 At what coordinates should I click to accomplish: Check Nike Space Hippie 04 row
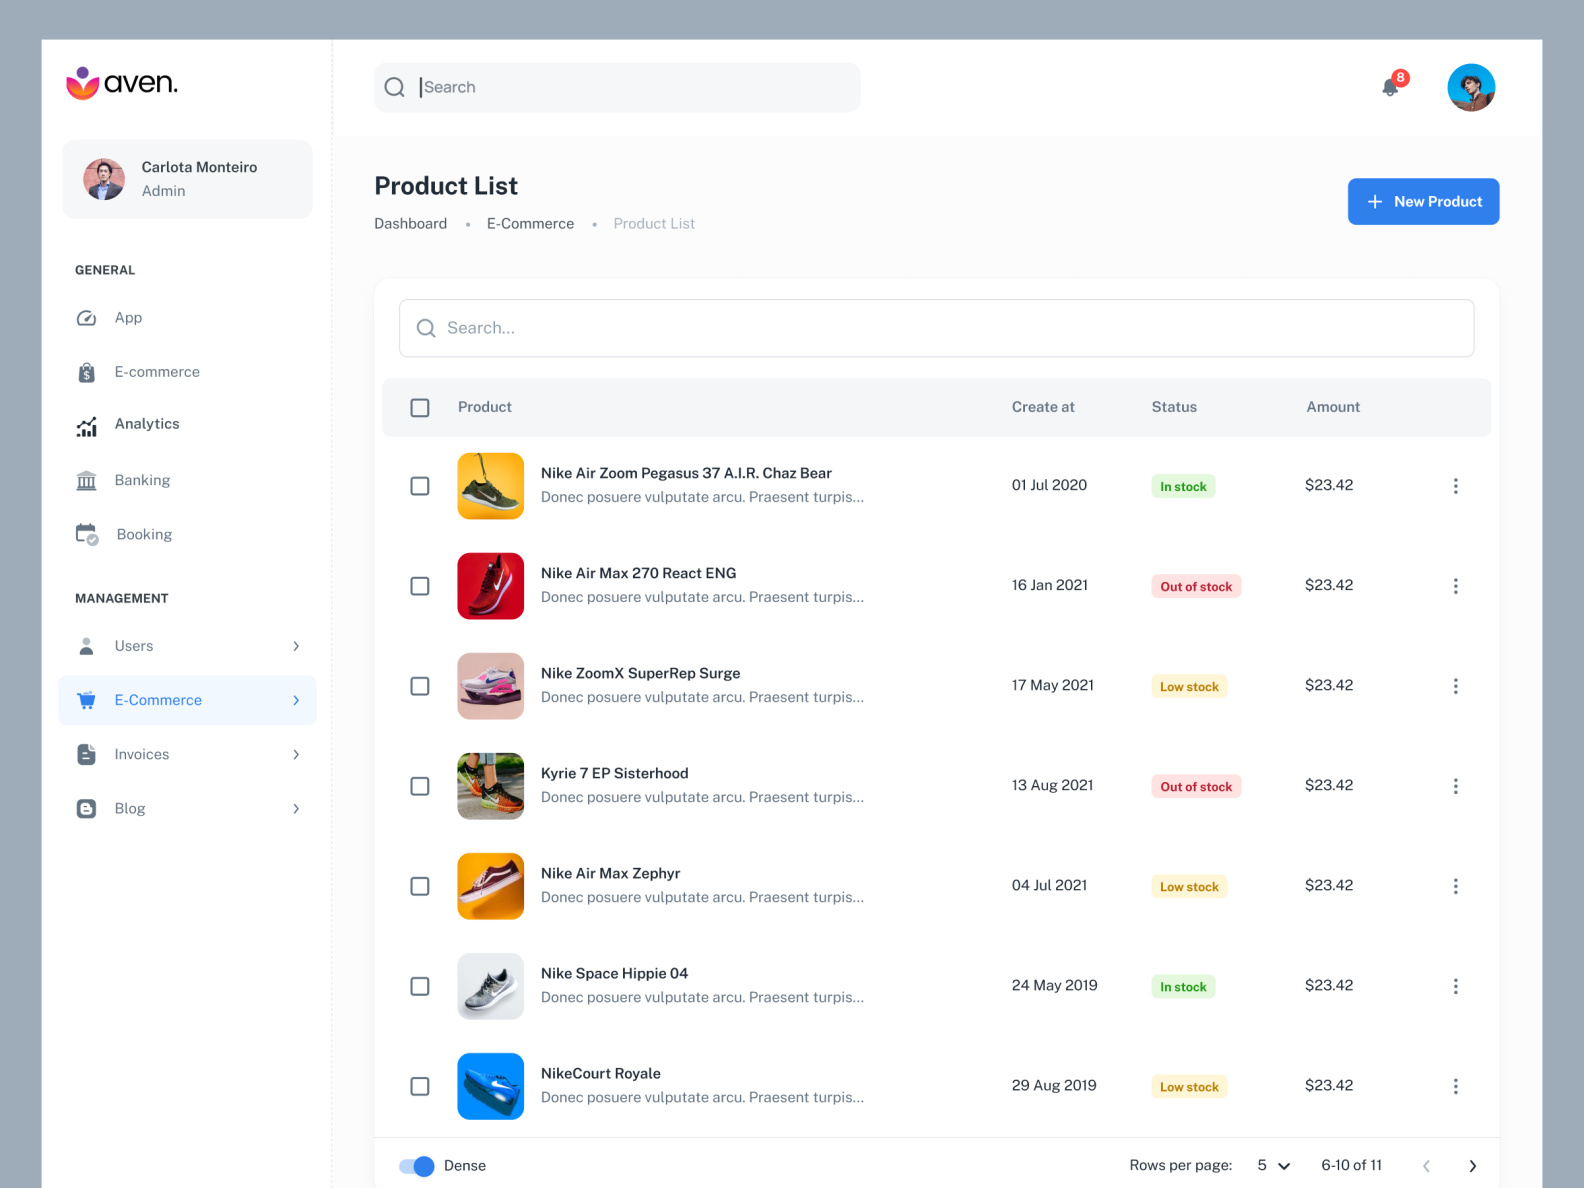pyautogui.click(x=420, y=986)
